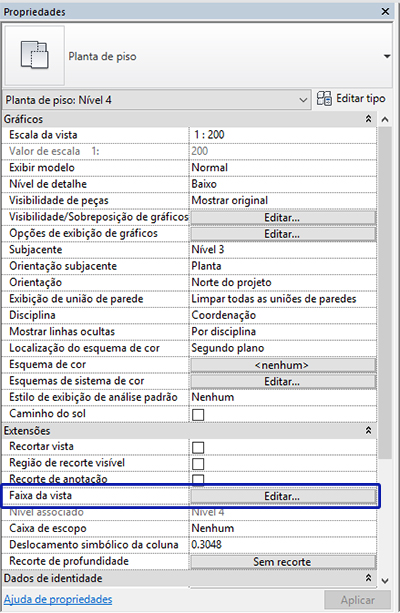Click the scrollbar up arrow
The image size is (400, 613).
[385, 120]
